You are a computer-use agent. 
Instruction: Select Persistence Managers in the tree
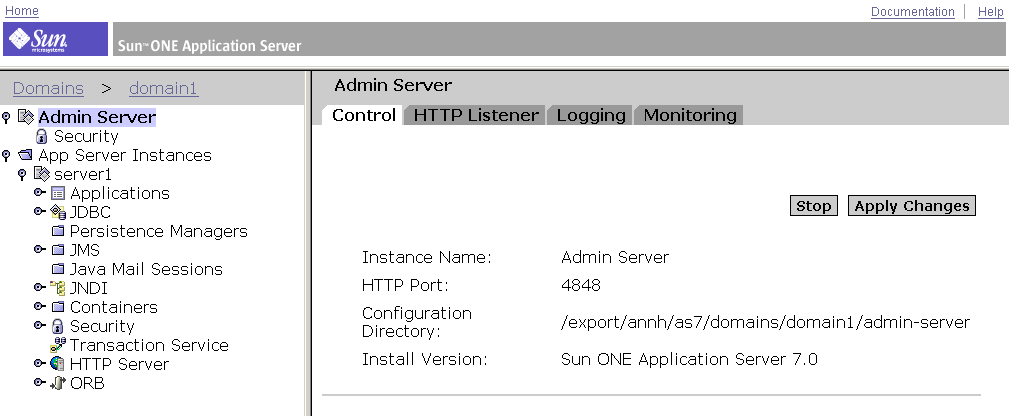[x=158, y=231]
